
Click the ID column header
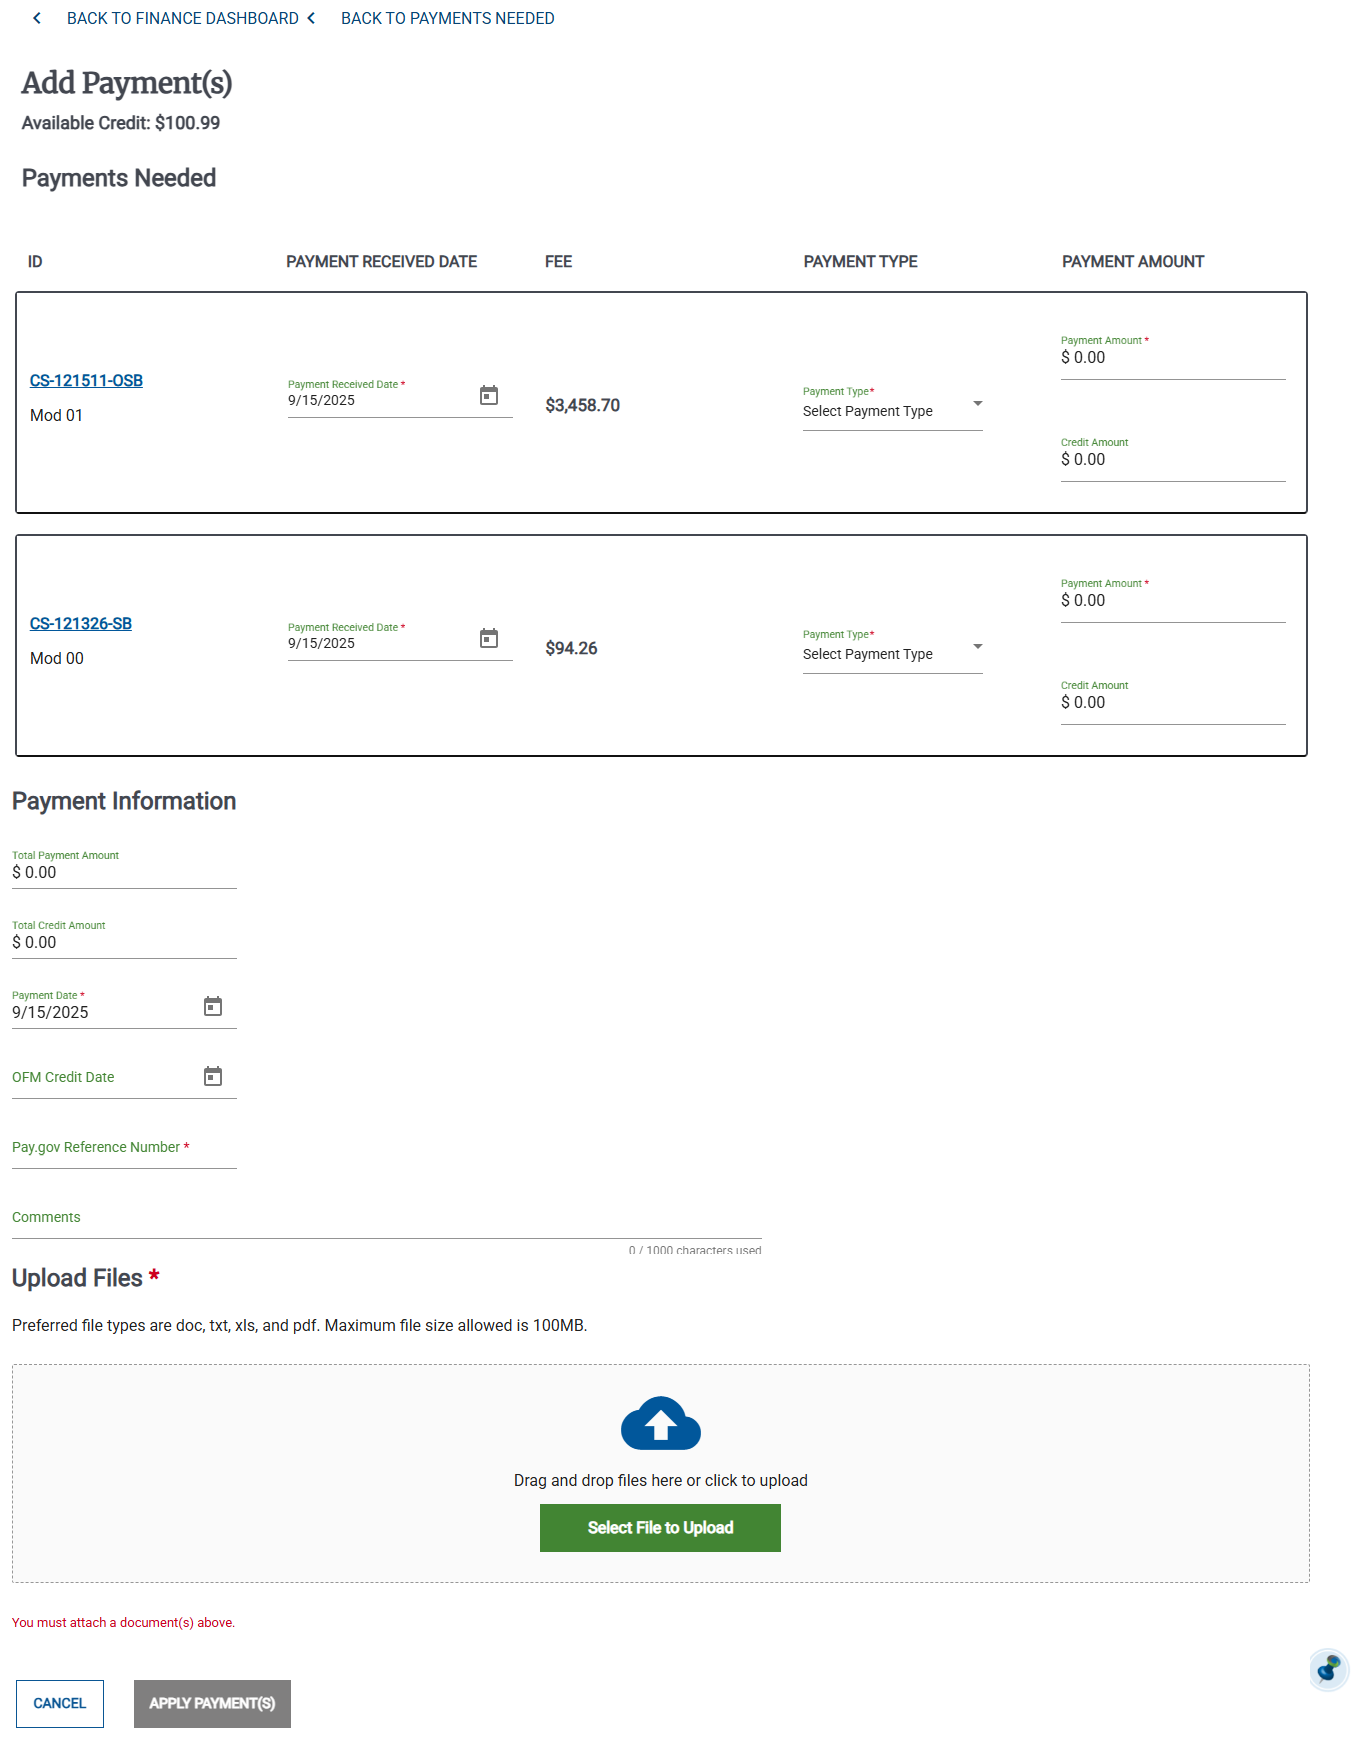click(x=35, y=262)
